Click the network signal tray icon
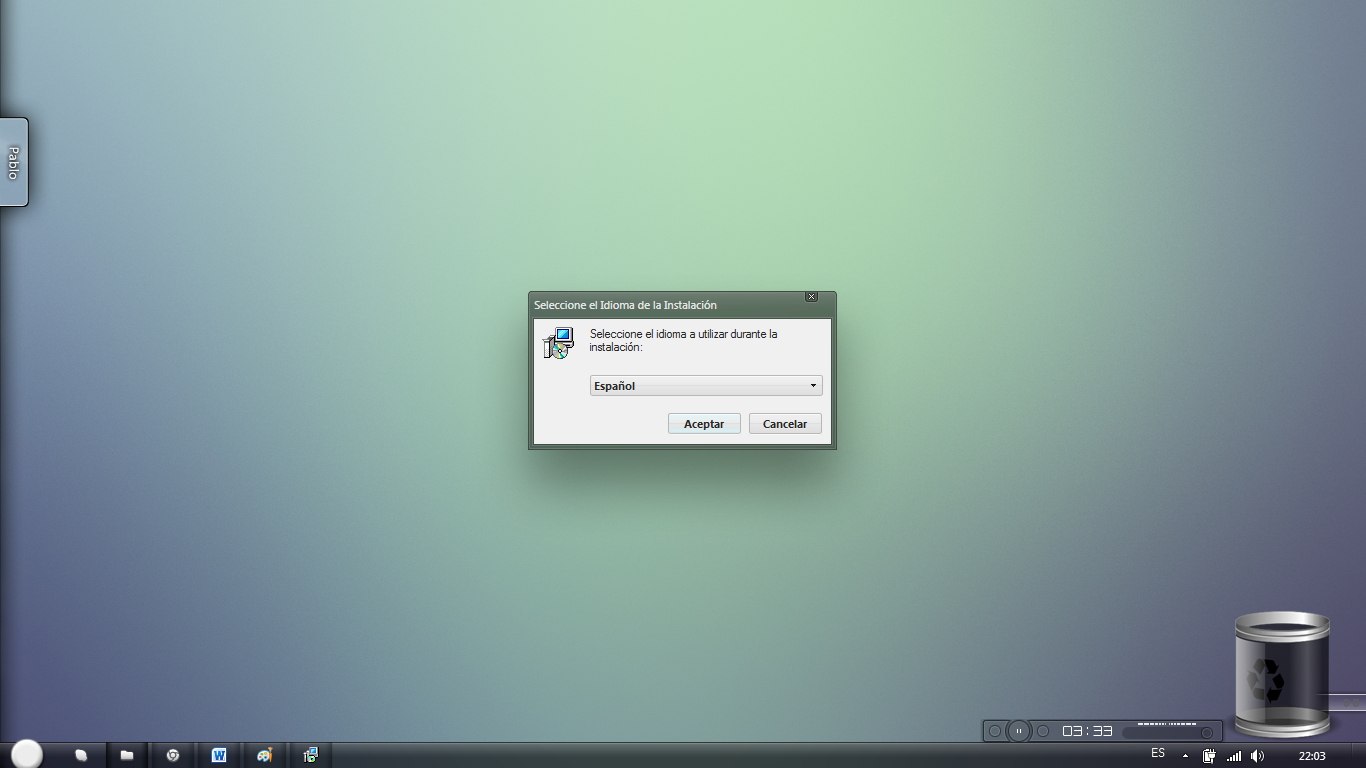This screenshot has width=1366, height=768. coord(1234,756)
